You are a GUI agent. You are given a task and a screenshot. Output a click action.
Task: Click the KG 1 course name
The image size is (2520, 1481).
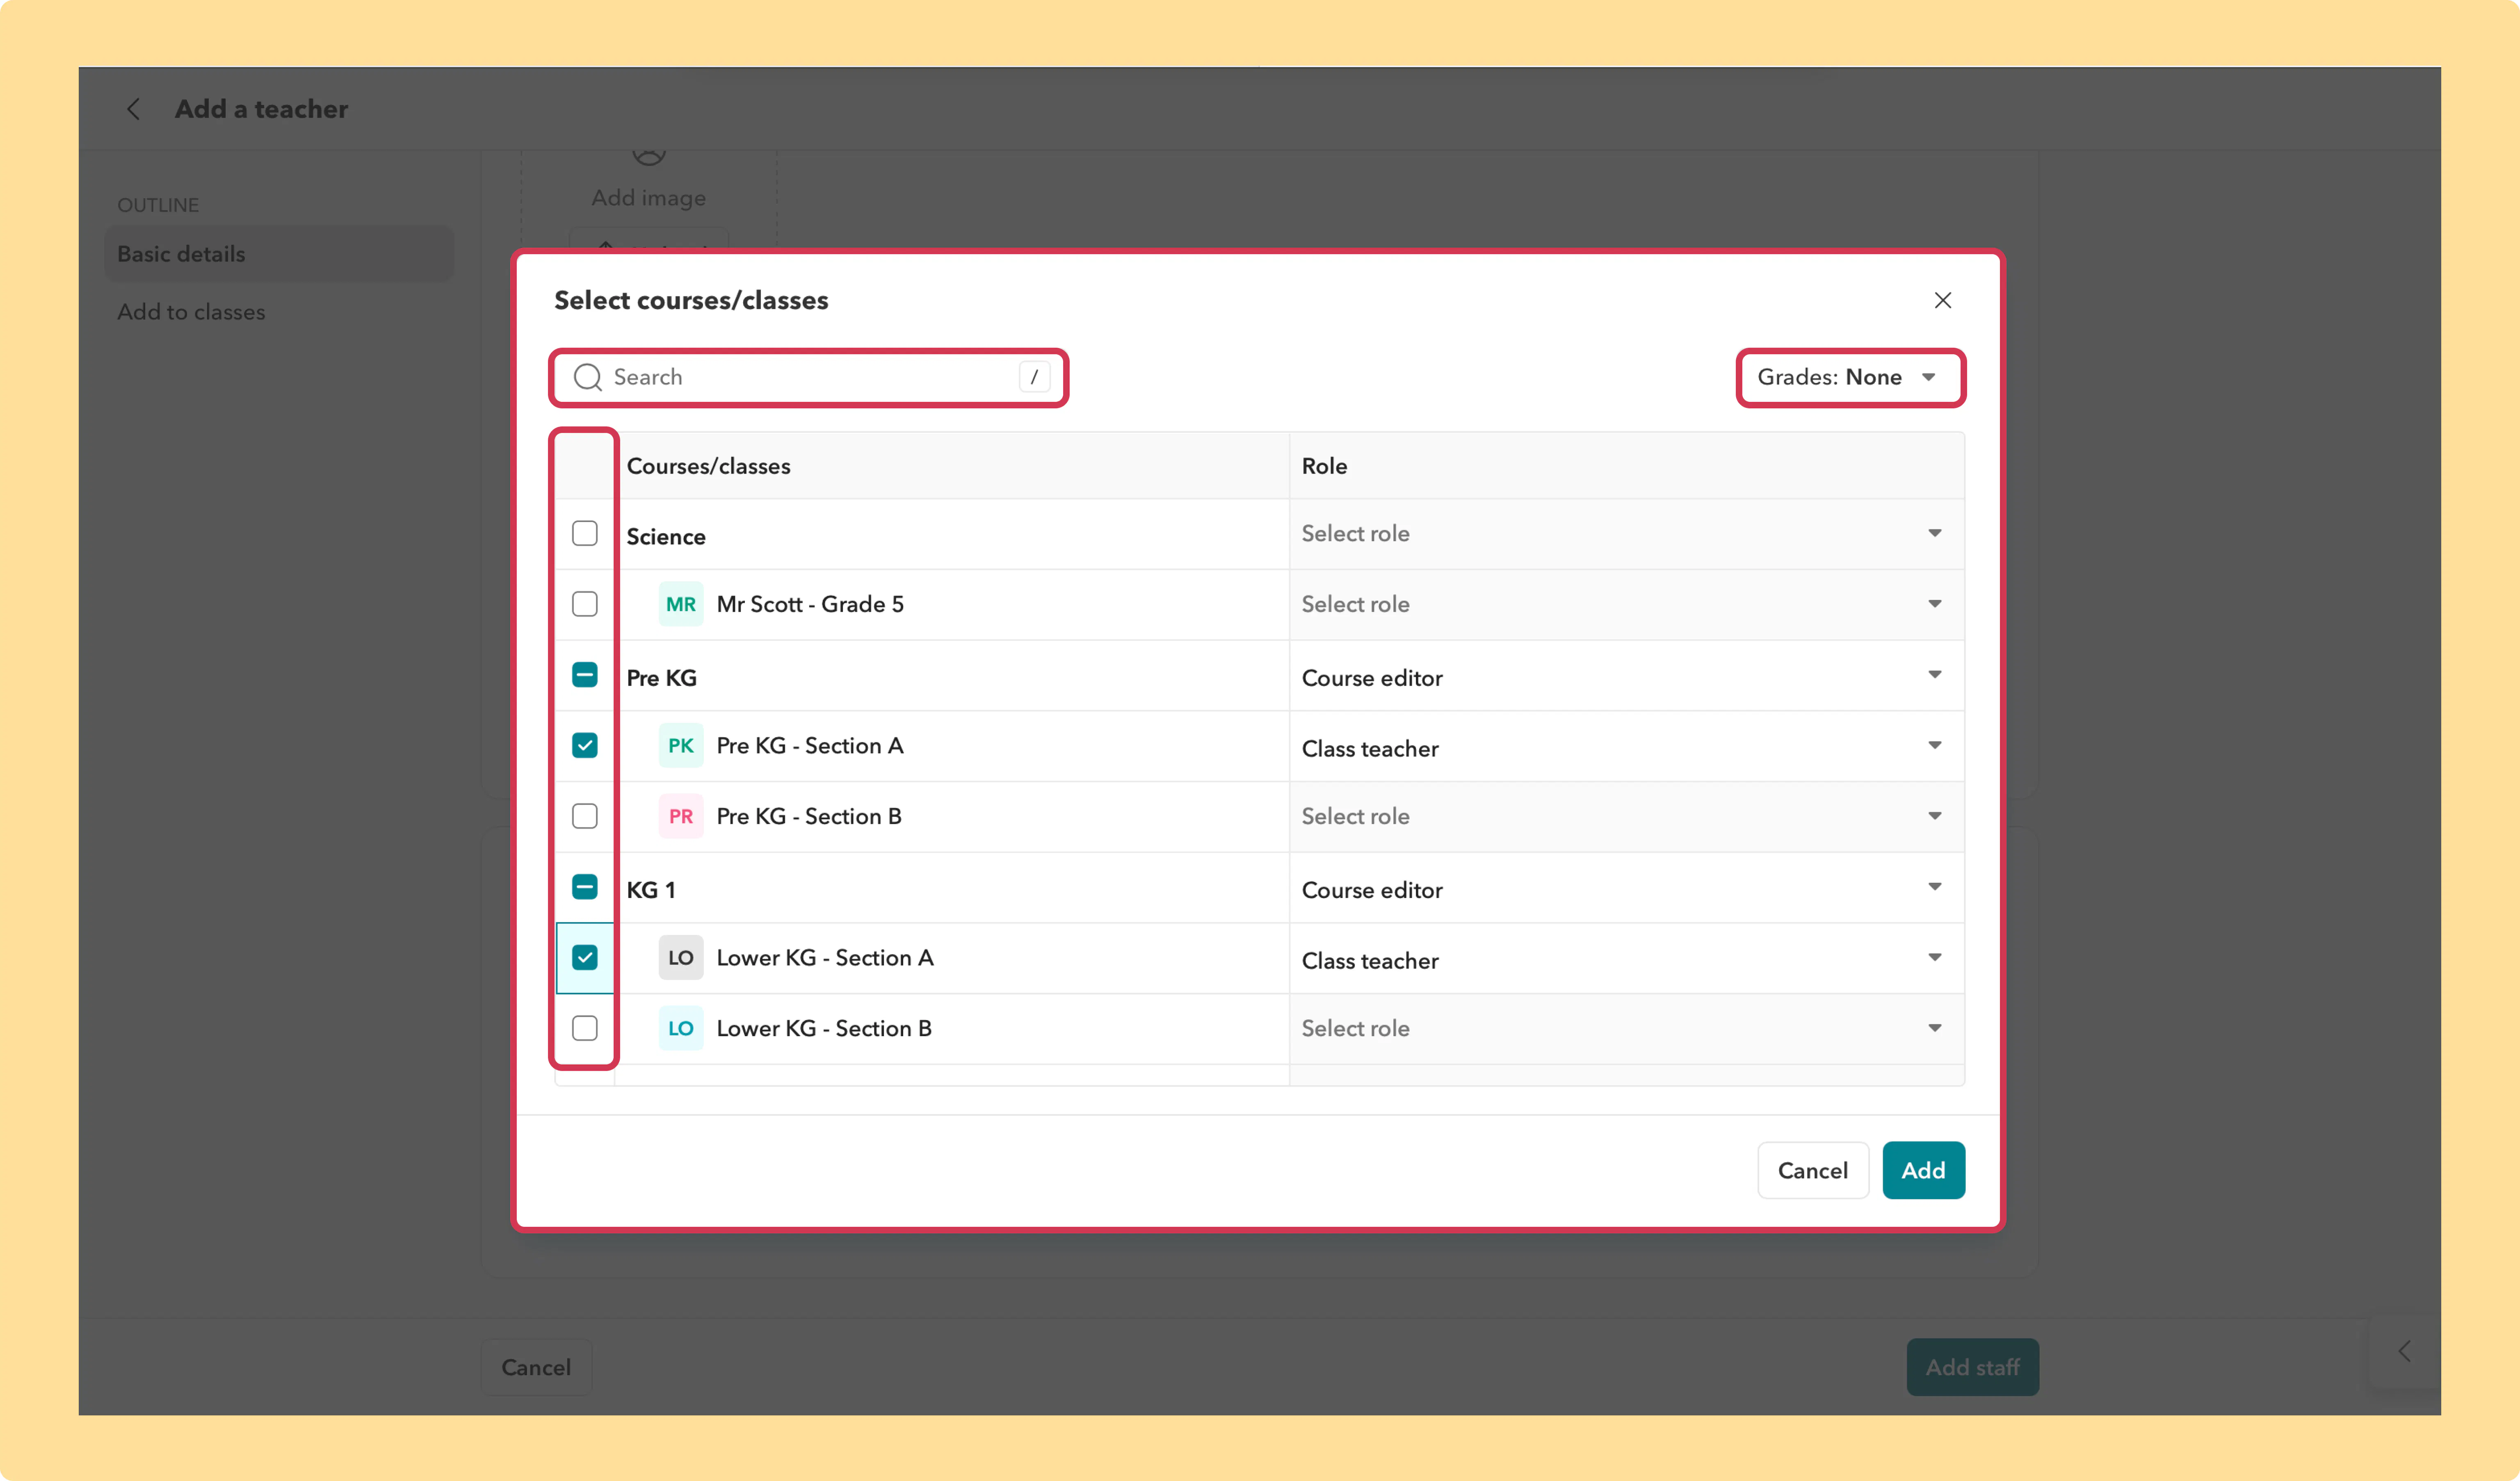[x=651, y=890]
